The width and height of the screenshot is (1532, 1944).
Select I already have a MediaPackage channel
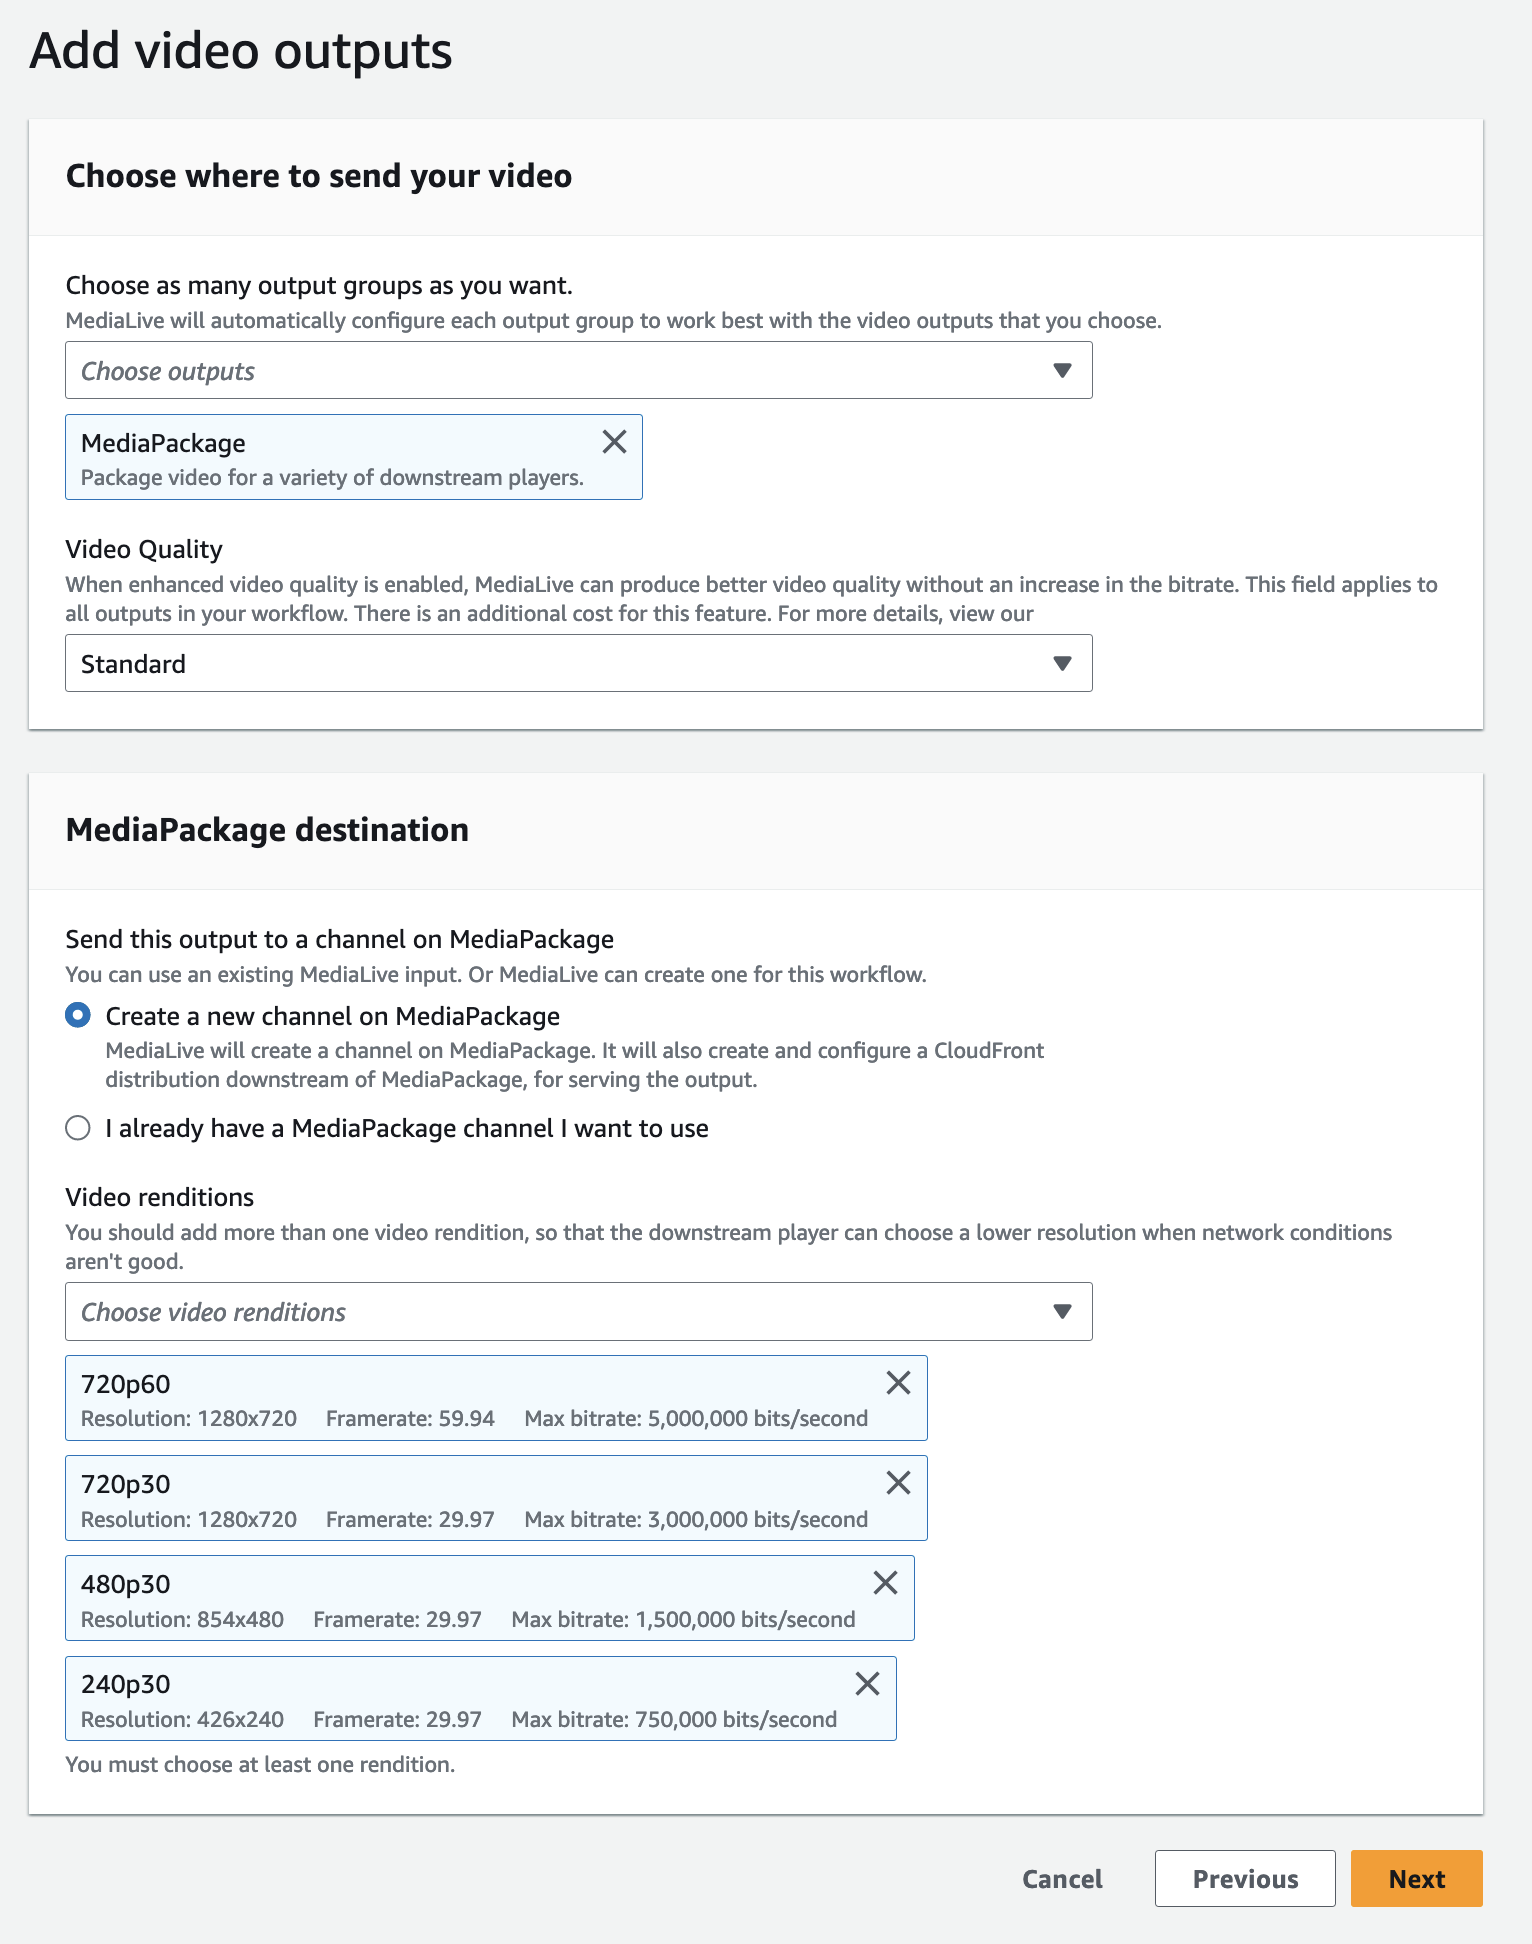click(78, 1128)
